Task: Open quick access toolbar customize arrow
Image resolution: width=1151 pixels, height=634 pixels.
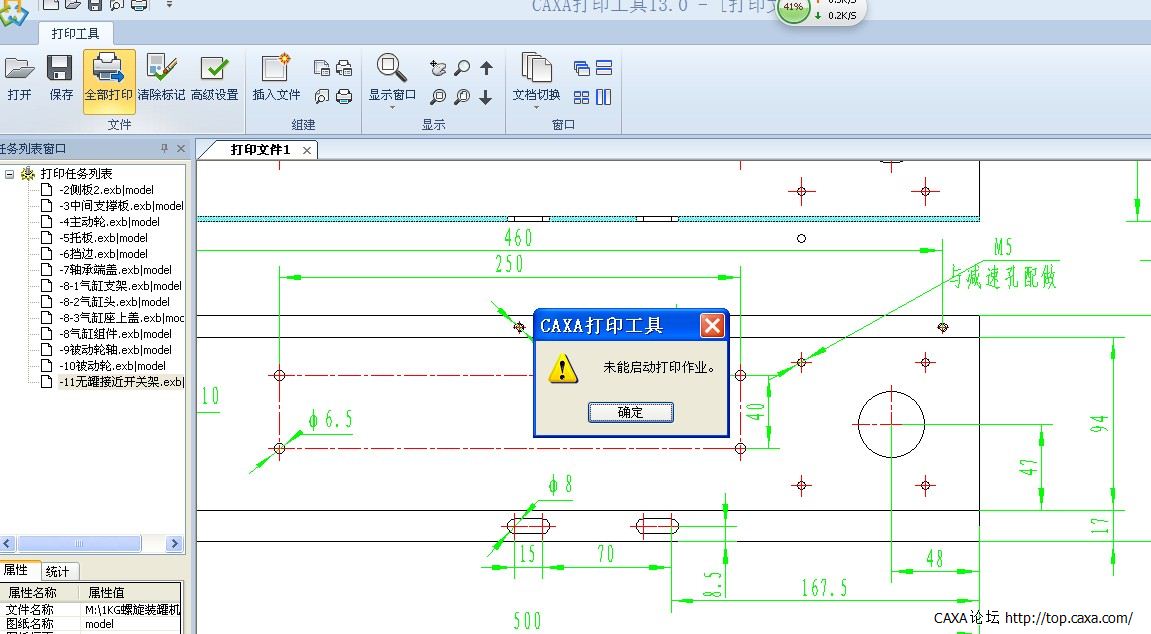Action: click(169, 5)
